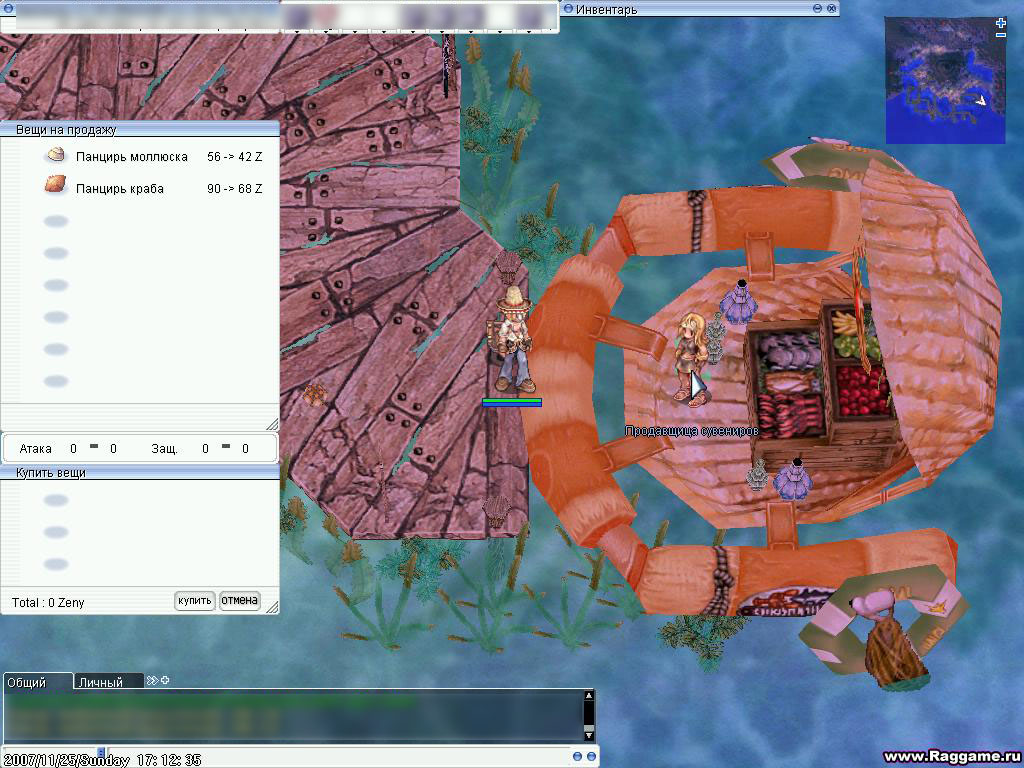Image resolution: width=1024 pixels, height=768 pixels.
Task: Click the round orb icon left of Инвентарь title
Action: (x=568, y=8)
